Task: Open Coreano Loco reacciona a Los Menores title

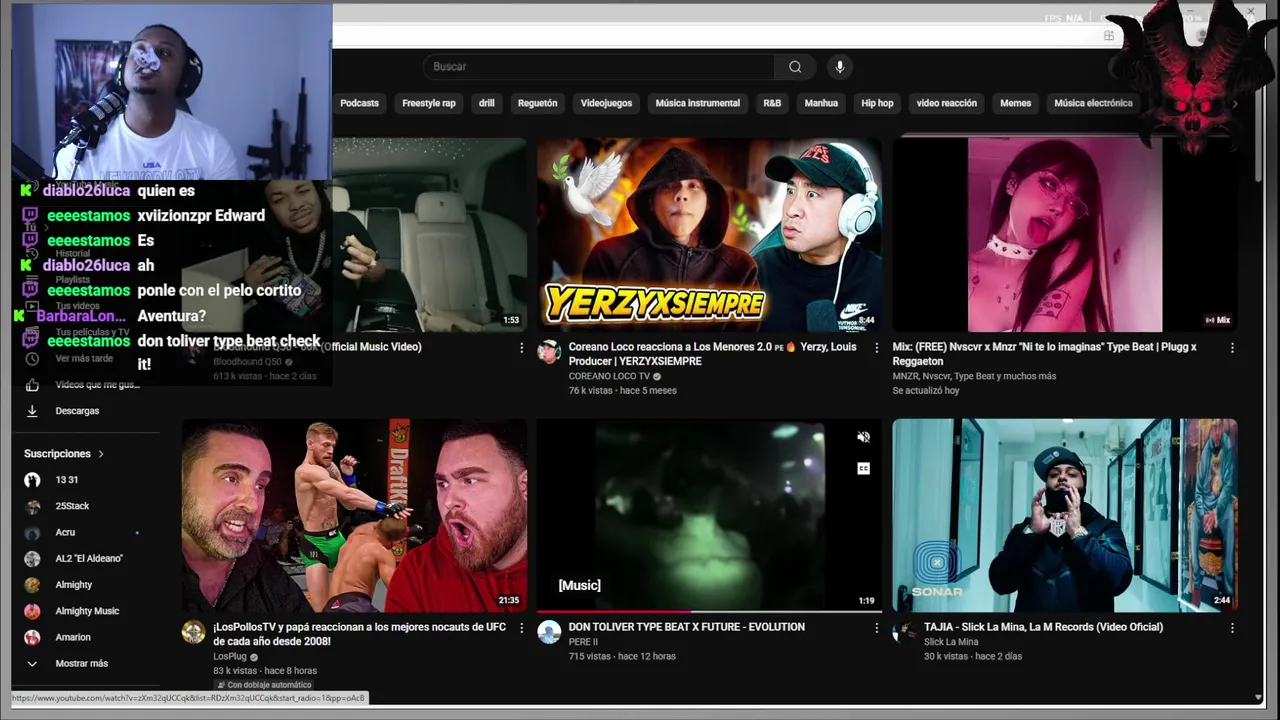Action: click(713, 354)
